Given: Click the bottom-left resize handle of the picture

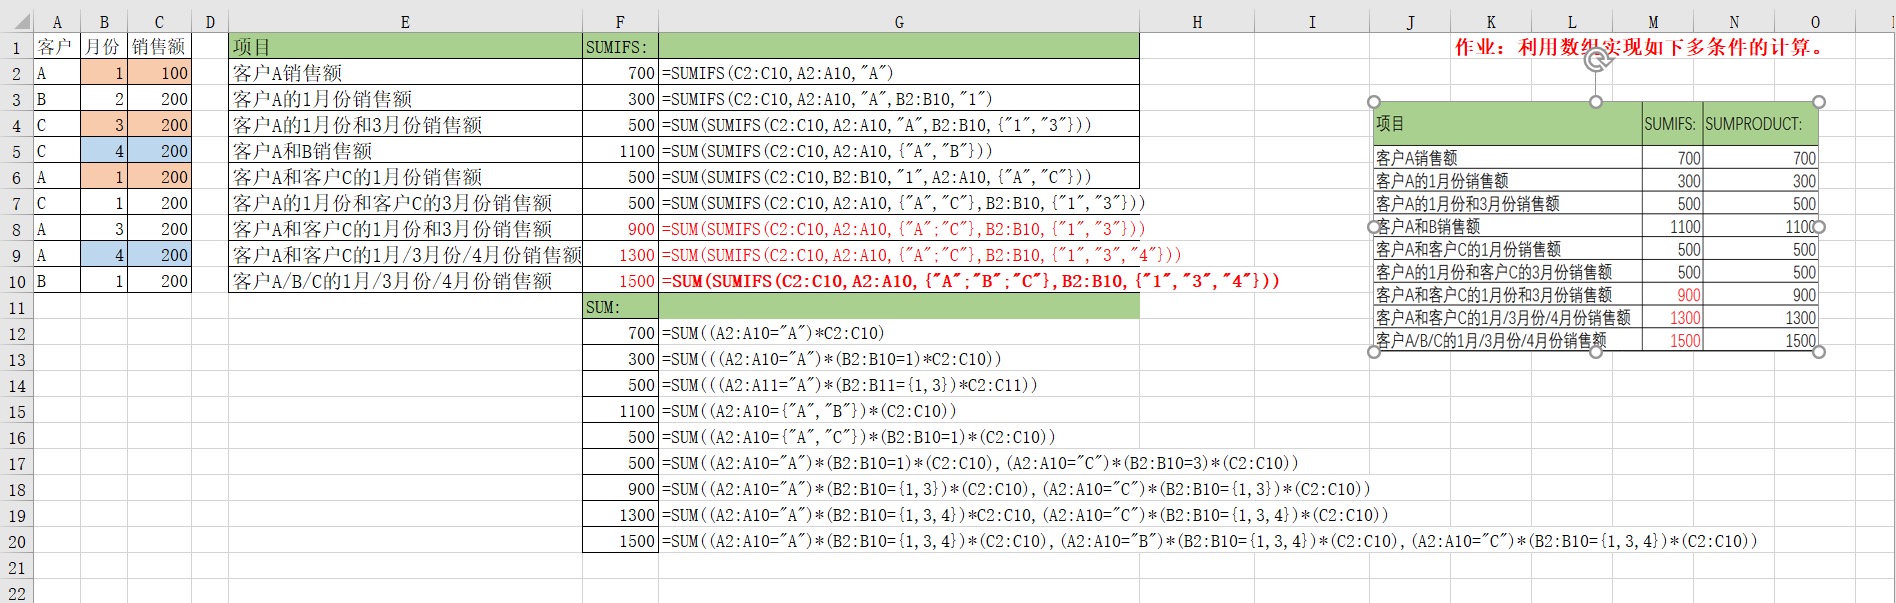Looking at the screenshot, I should point(1374,352).
